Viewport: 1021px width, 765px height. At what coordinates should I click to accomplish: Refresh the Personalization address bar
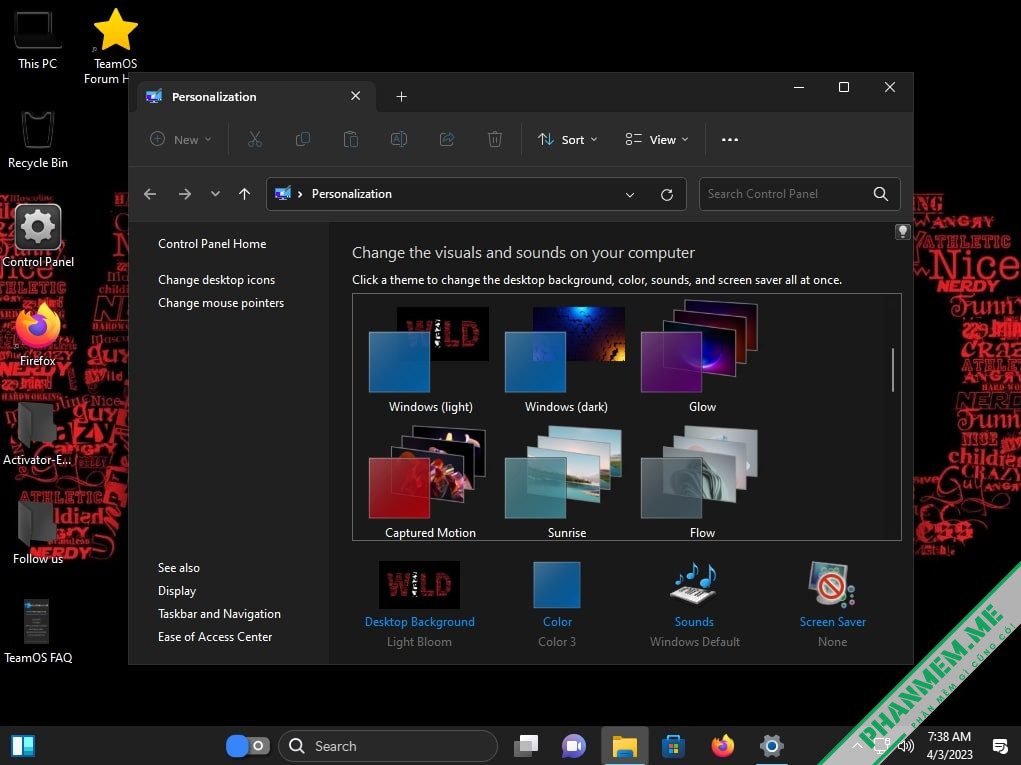click(x=667, y=195)
